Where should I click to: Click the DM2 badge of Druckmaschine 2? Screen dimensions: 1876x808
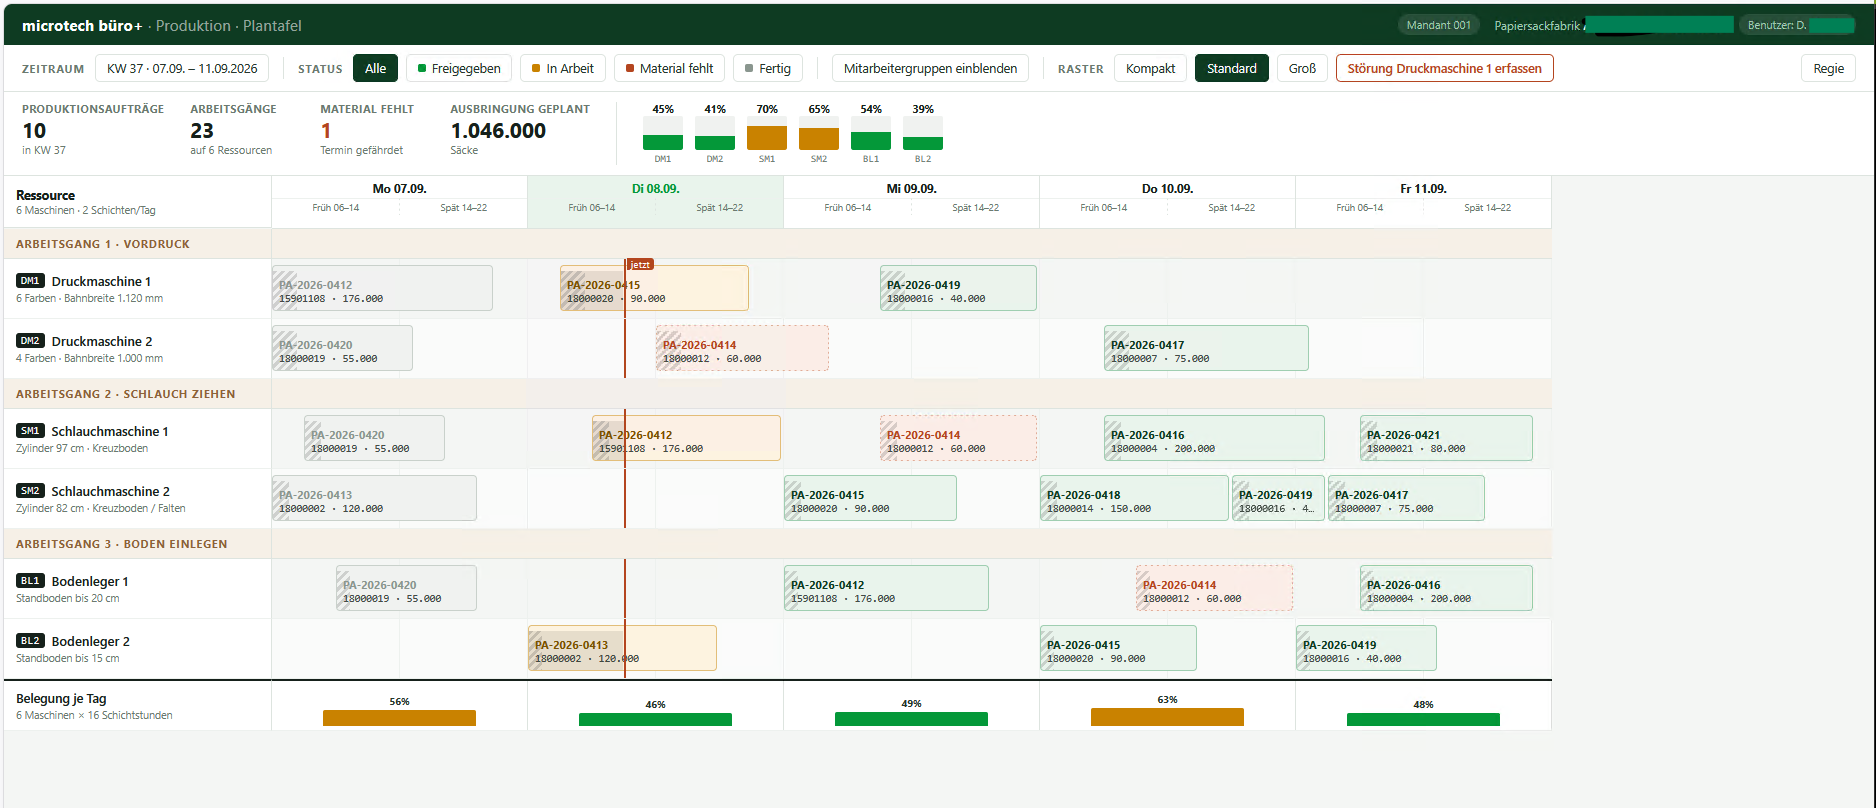point(30,341)
